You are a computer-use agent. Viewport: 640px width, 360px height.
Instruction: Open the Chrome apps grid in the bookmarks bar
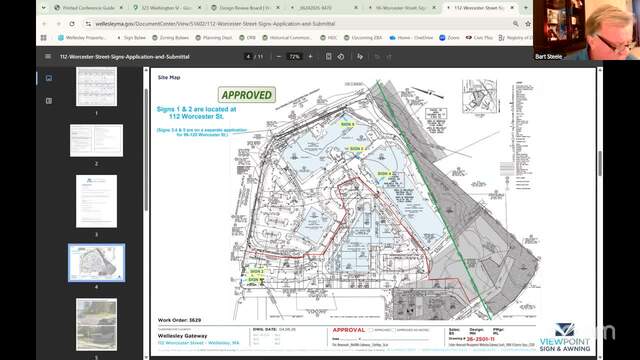click(44, 38)
